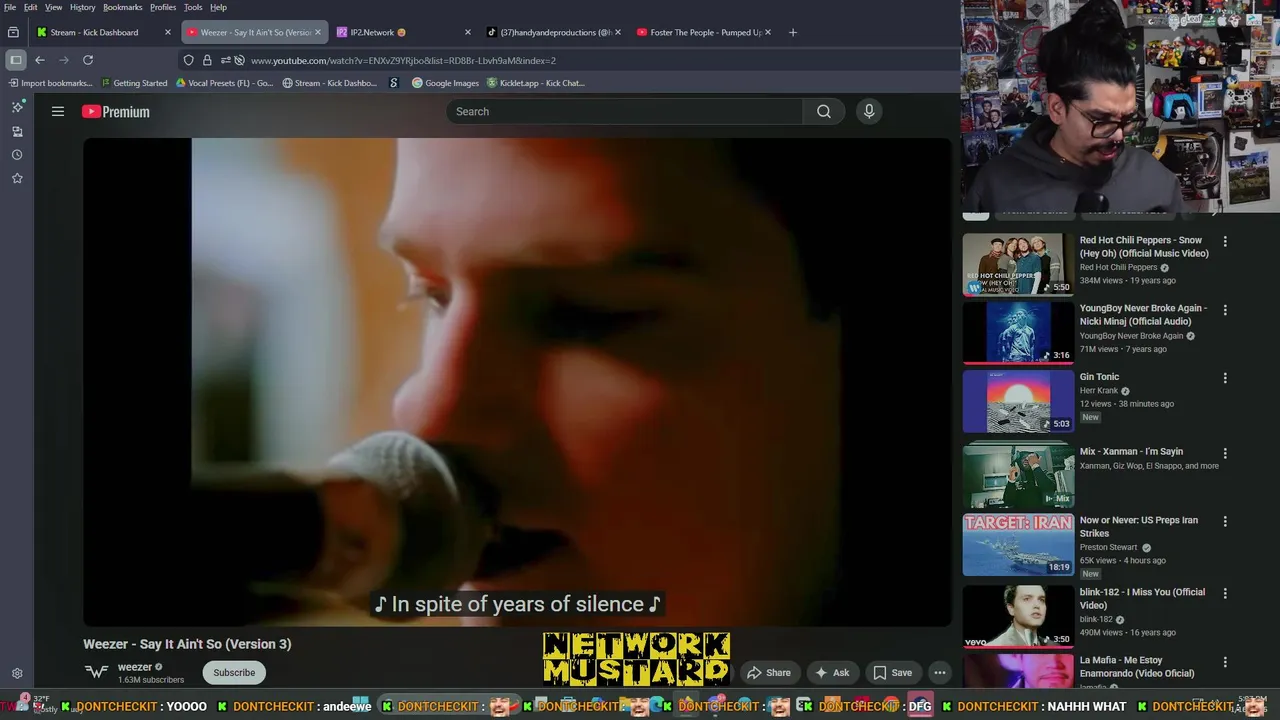Open options menu for YoungBoy Nicki Minaj video
The width and height of the screenshot is (1280, 720).
(1225, 310)
